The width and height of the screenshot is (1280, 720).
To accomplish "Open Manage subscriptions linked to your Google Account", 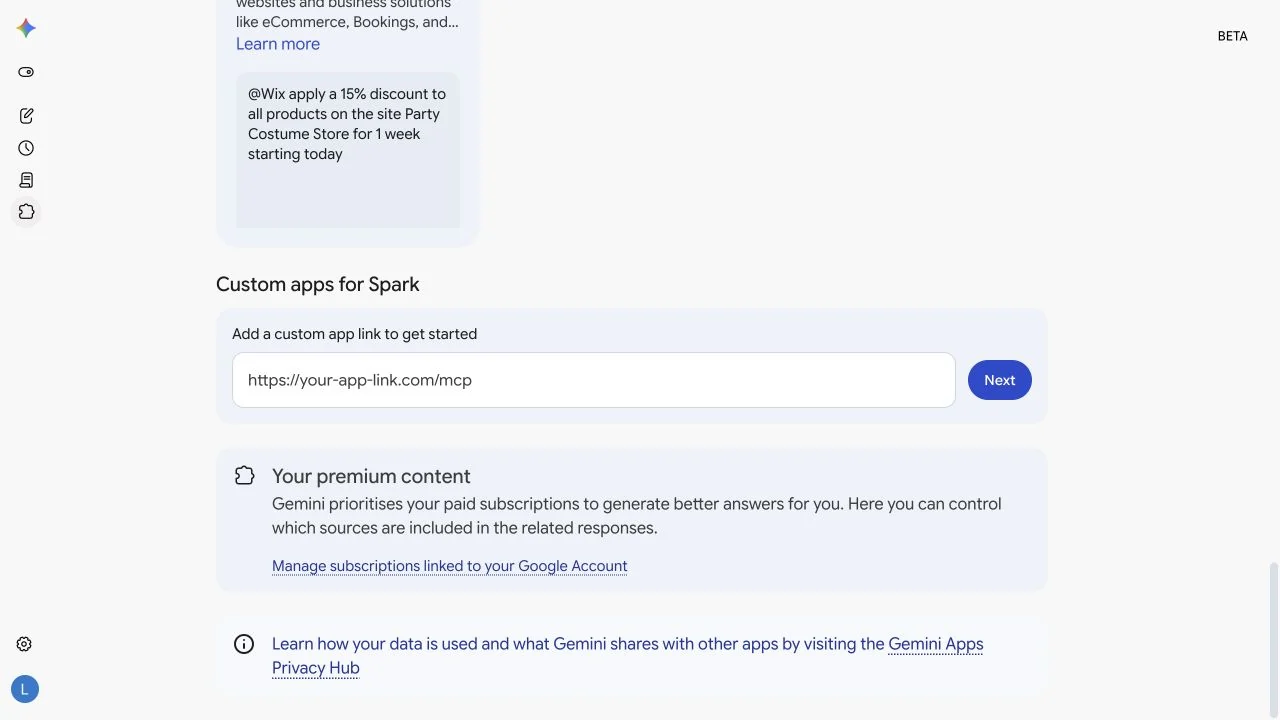I will pos(450,566).
